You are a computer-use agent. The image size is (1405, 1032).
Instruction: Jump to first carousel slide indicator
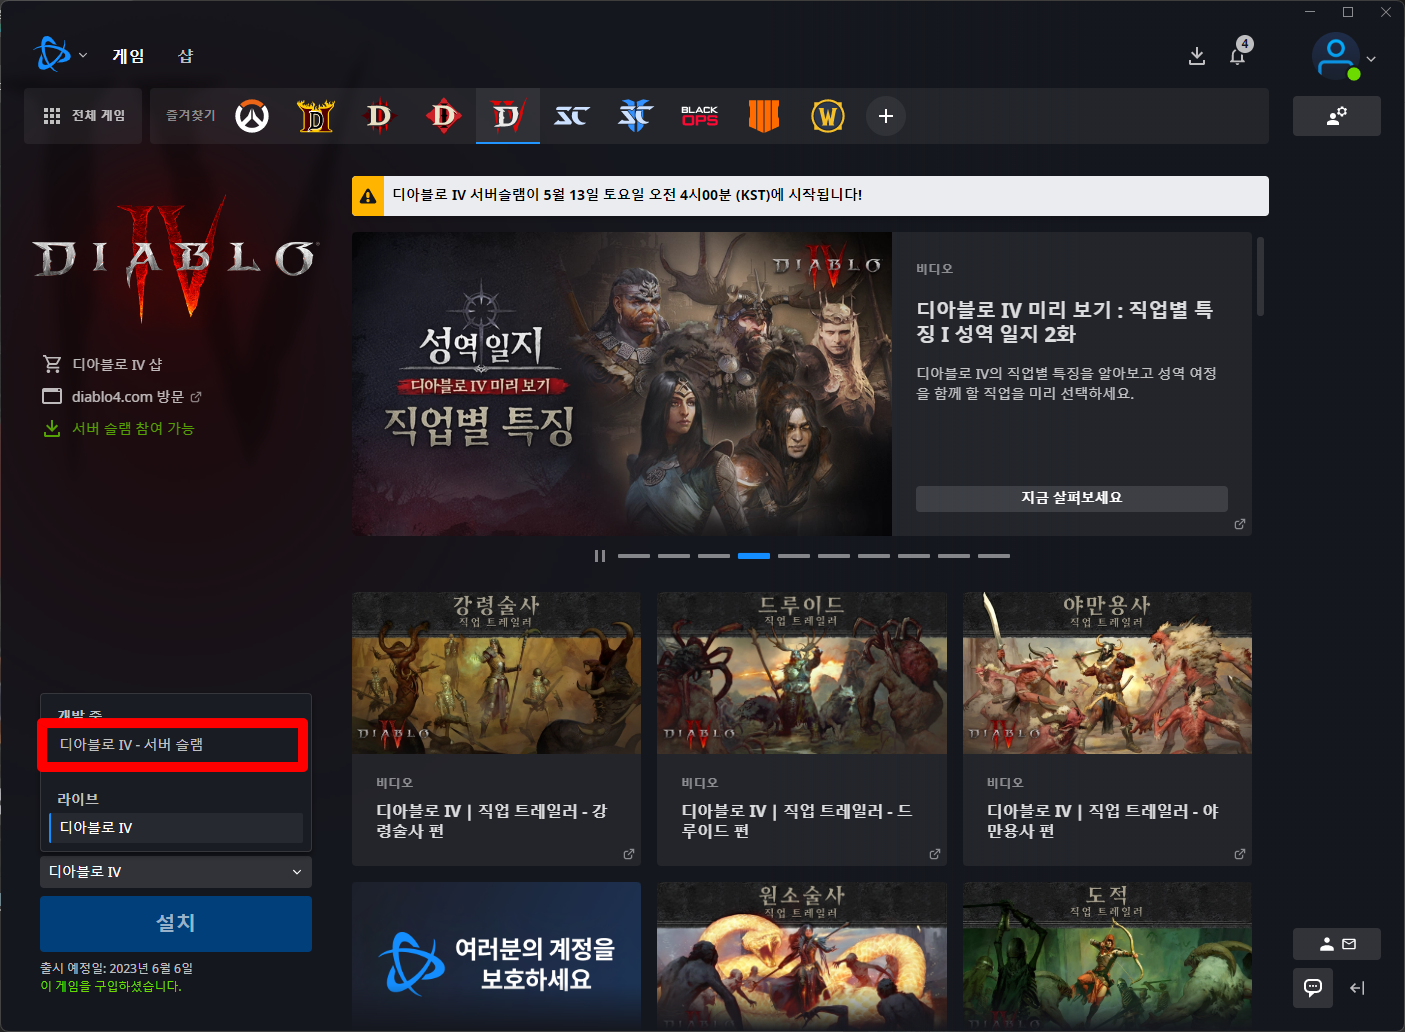point(634,556)
